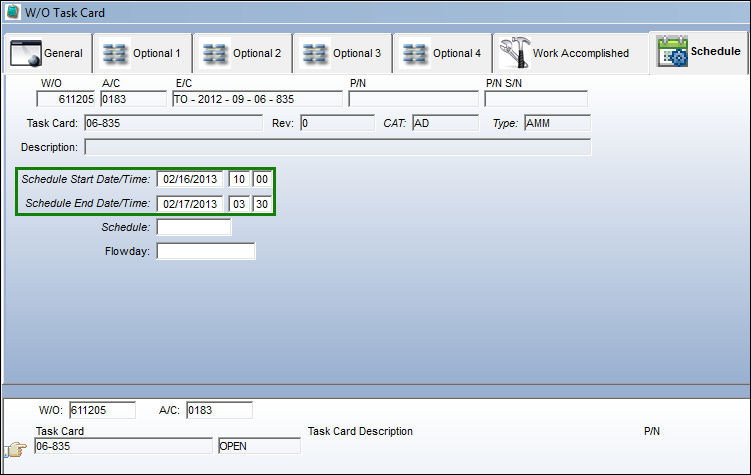Open the Optional 1 tab
The image size is (751, 475).
pos(143,53)
